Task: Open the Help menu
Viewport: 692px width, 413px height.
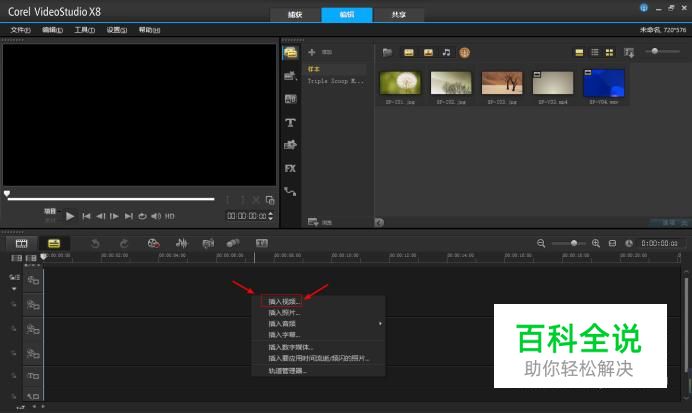Action: 149,30
